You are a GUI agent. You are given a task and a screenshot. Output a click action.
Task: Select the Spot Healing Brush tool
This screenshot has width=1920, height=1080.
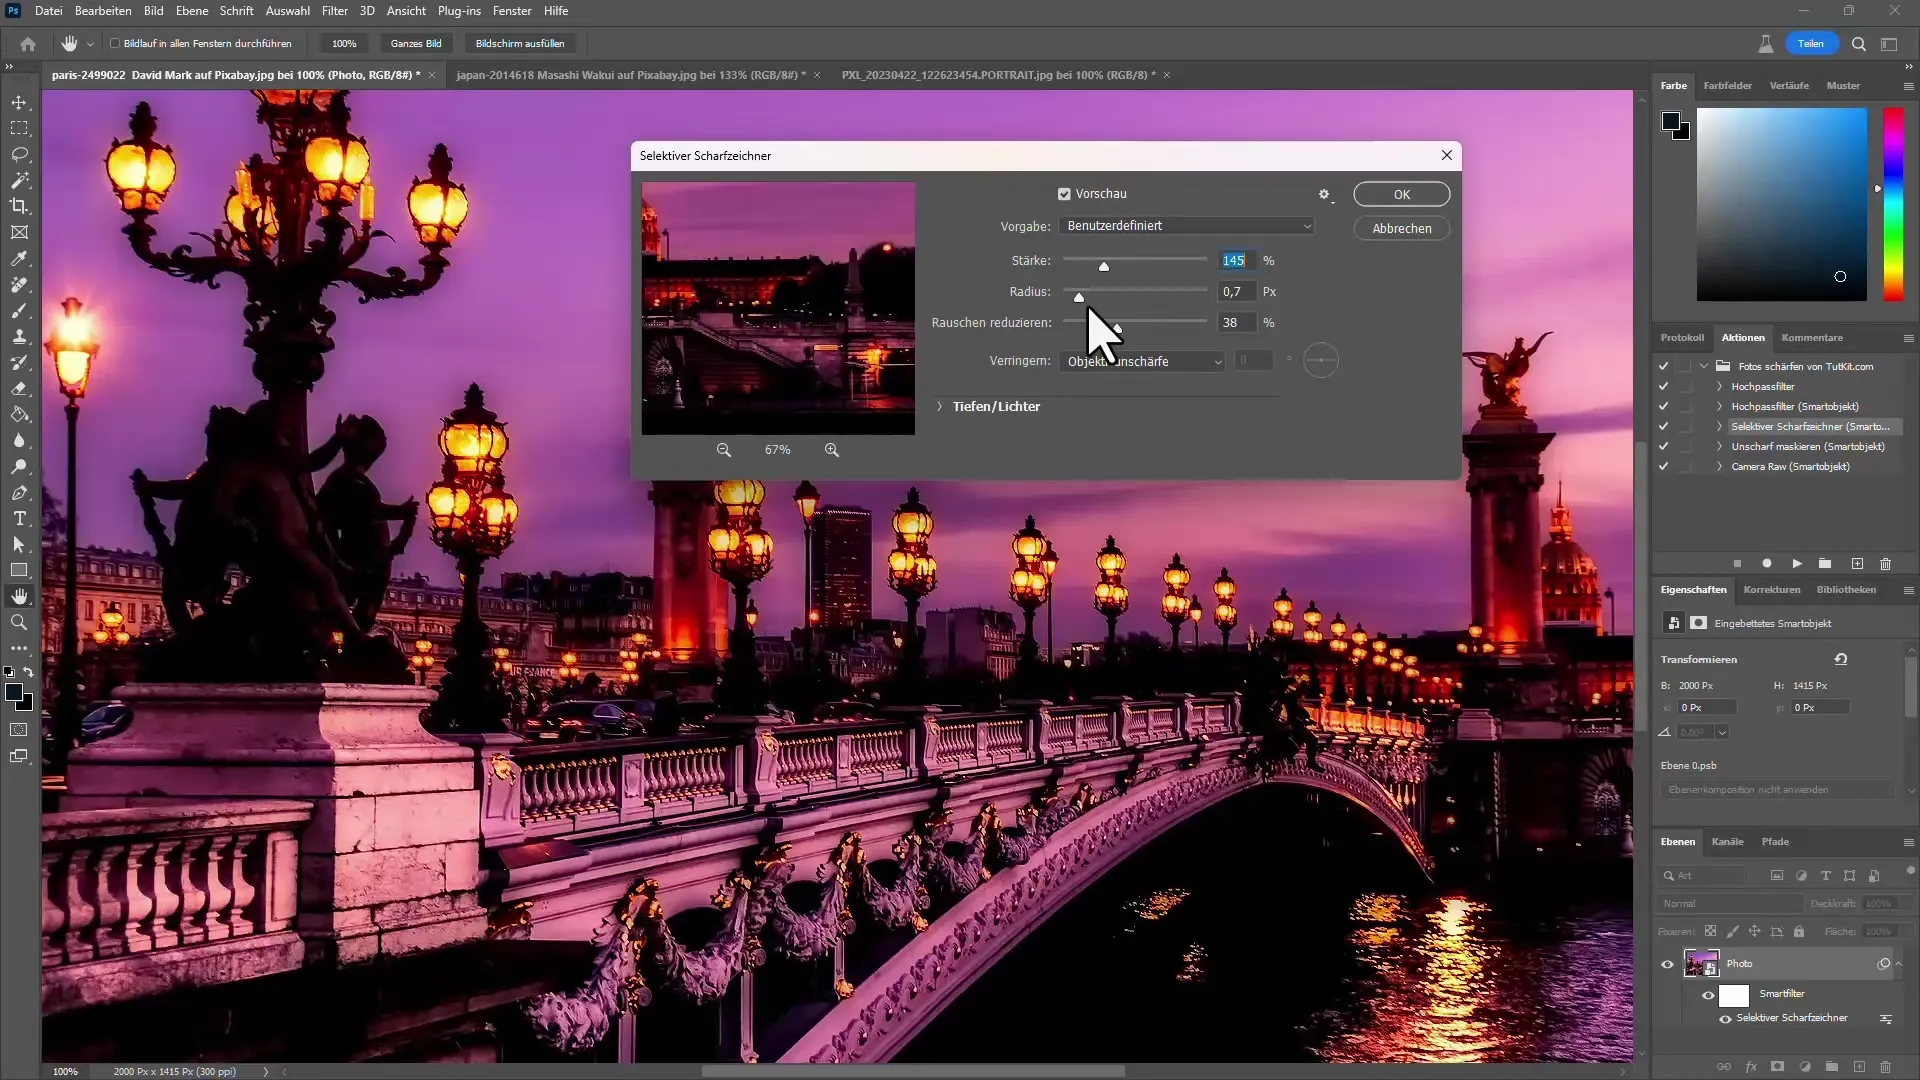tap(19, 285)
